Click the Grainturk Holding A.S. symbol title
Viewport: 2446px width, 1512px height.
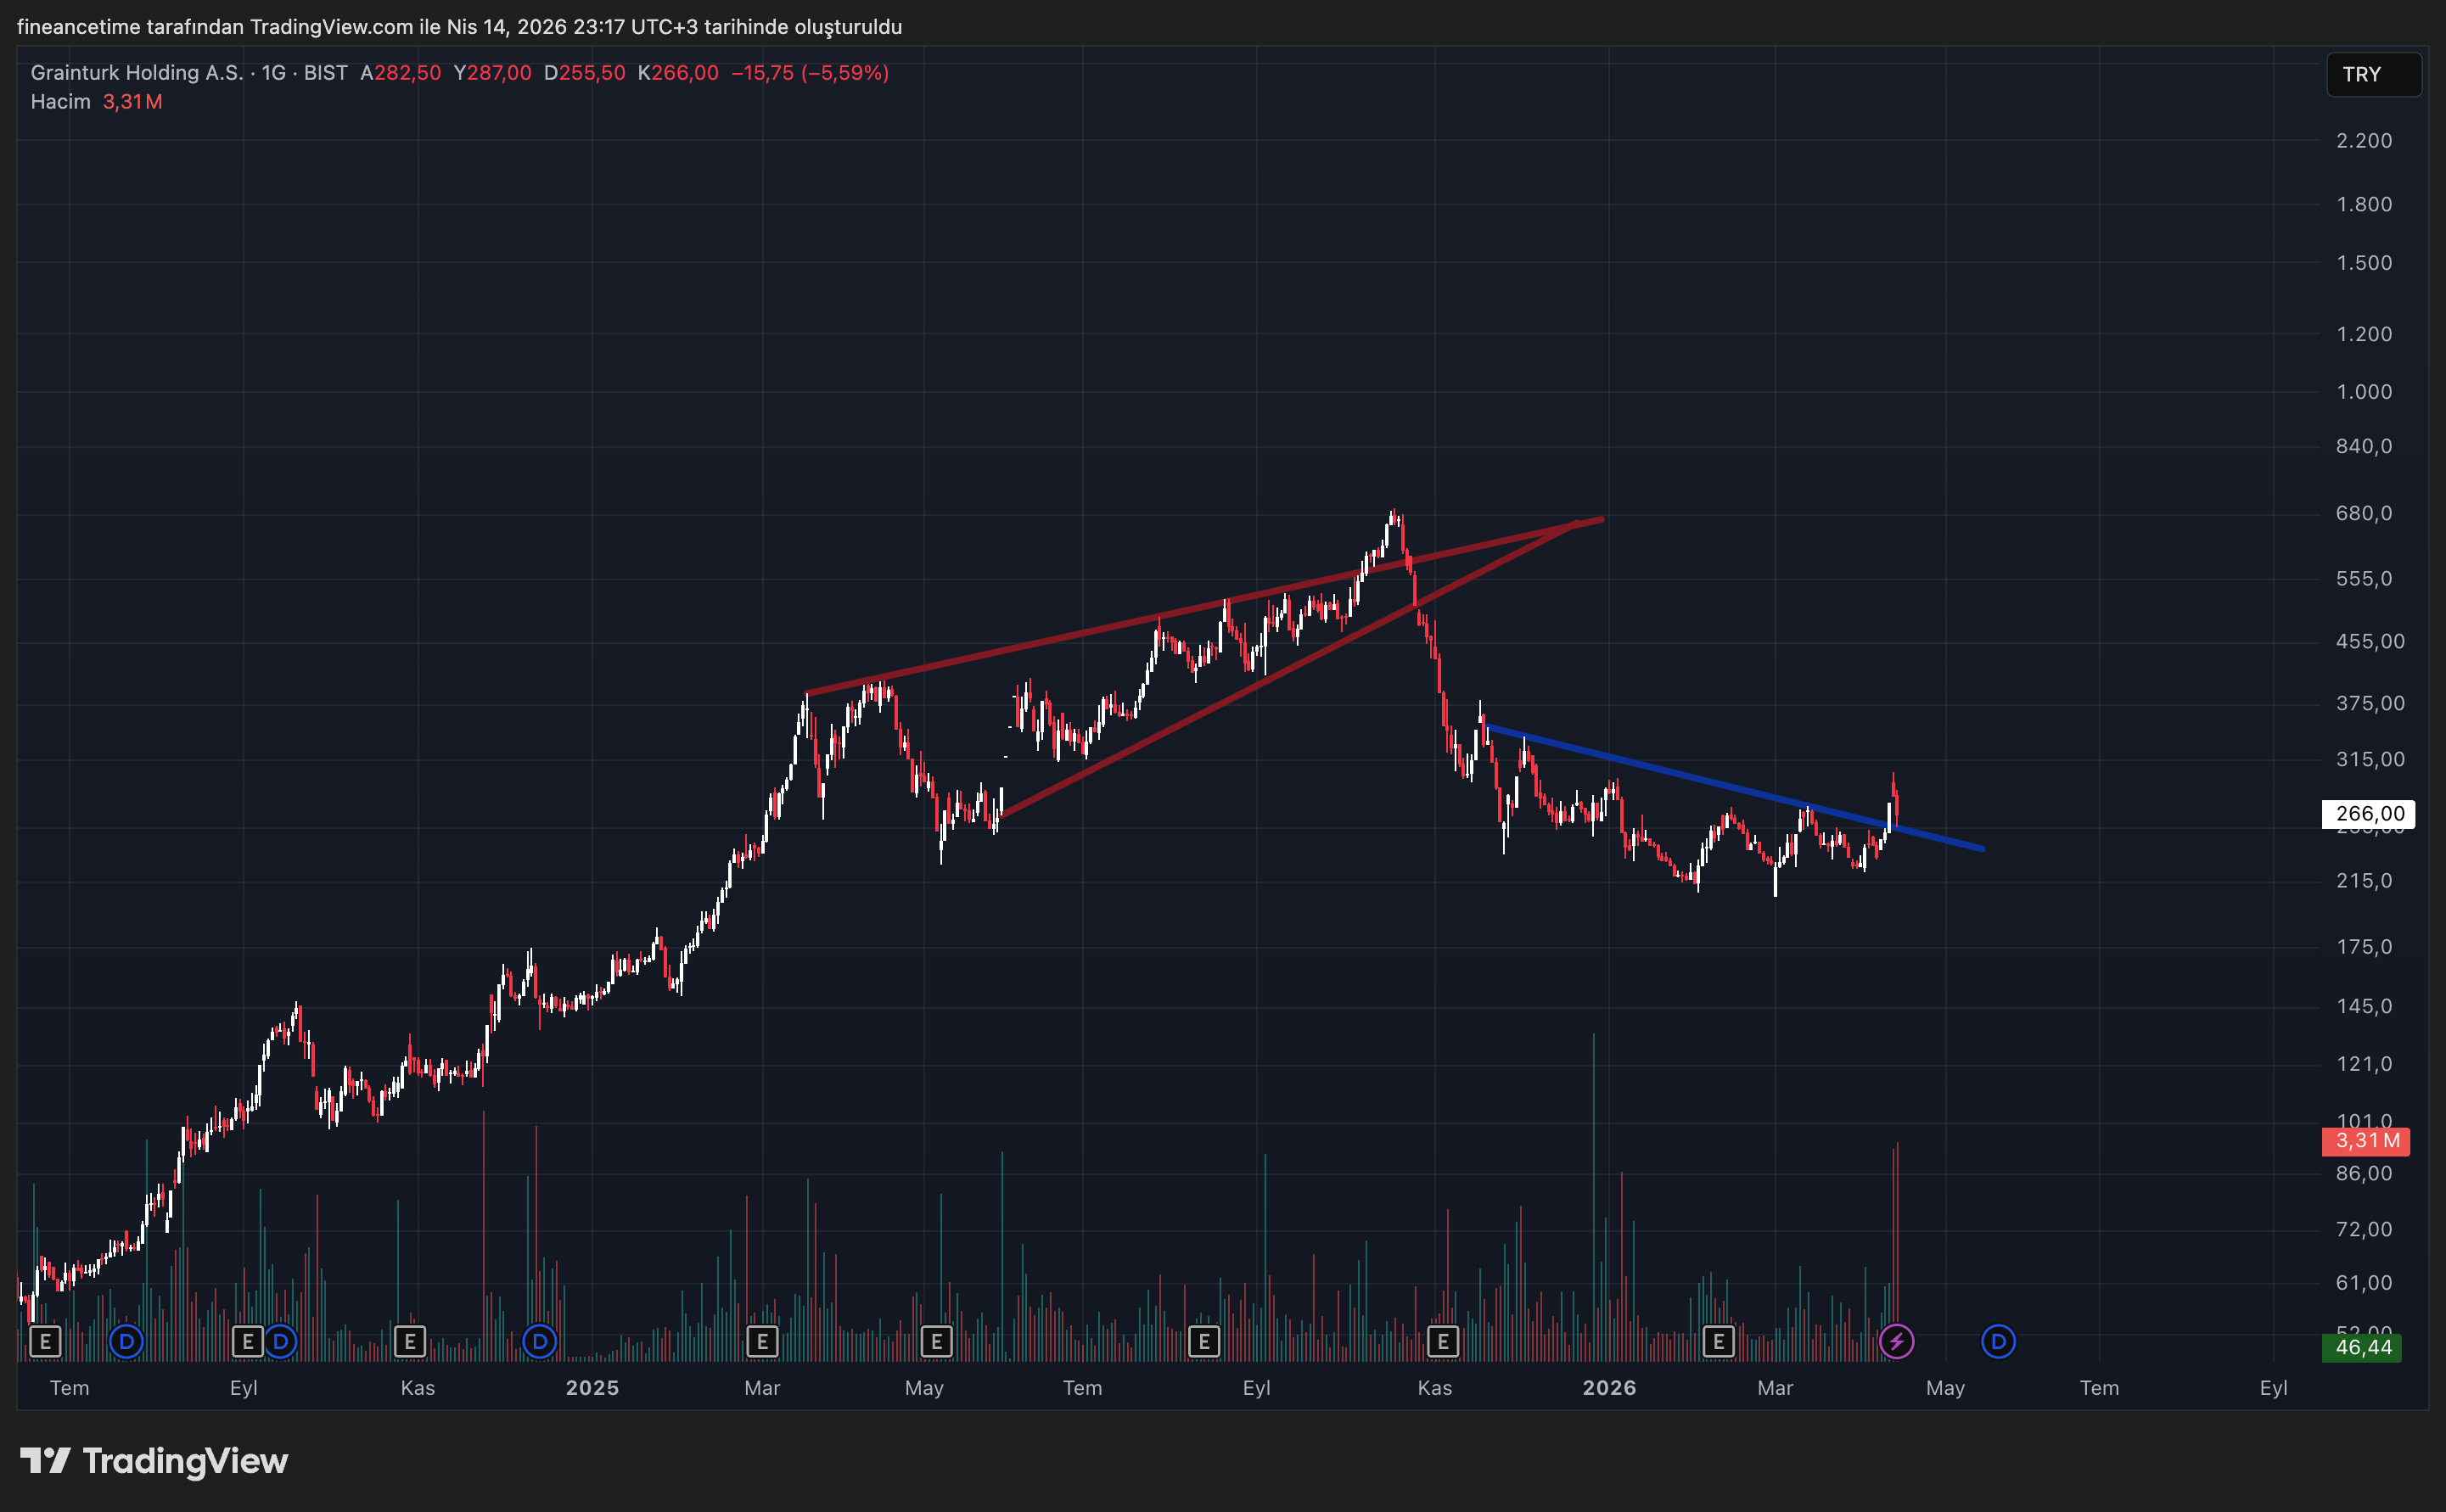[136, 73]
